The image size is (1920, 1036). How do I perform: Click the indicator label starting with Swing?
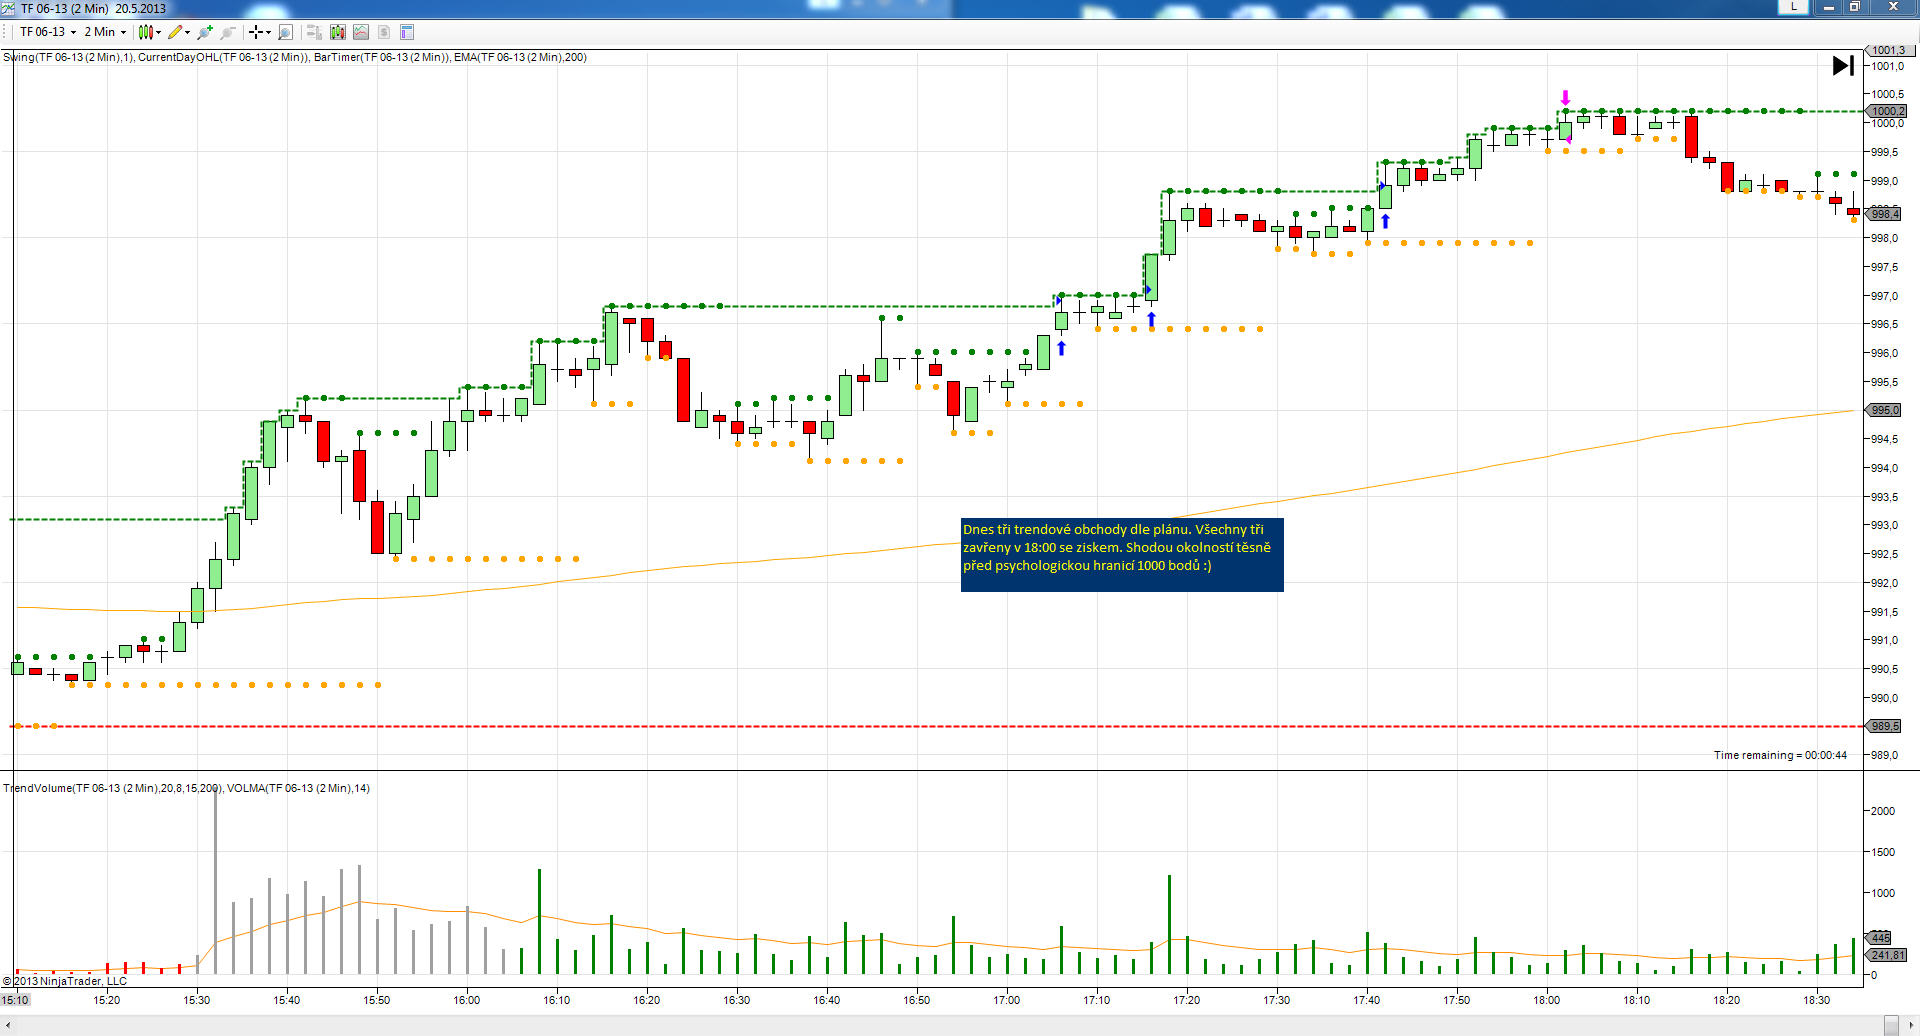click(295, 57)
